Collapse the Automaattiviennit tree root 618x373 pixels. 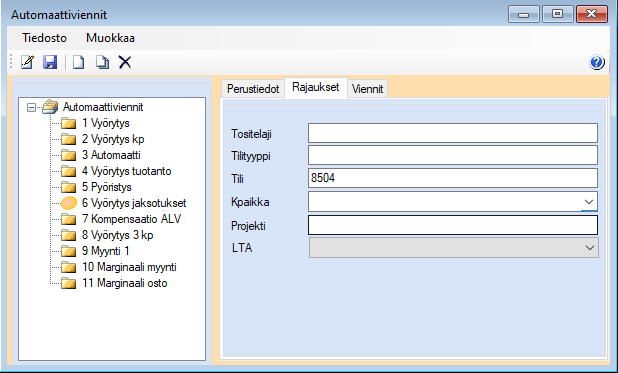32,107
